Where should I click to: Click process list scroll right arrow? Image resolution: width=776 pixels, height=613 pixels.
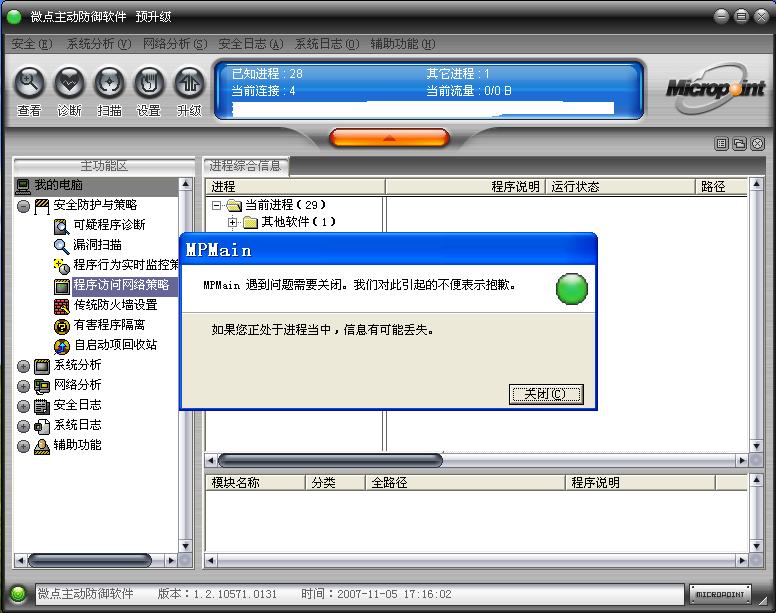tap(742, 461)
